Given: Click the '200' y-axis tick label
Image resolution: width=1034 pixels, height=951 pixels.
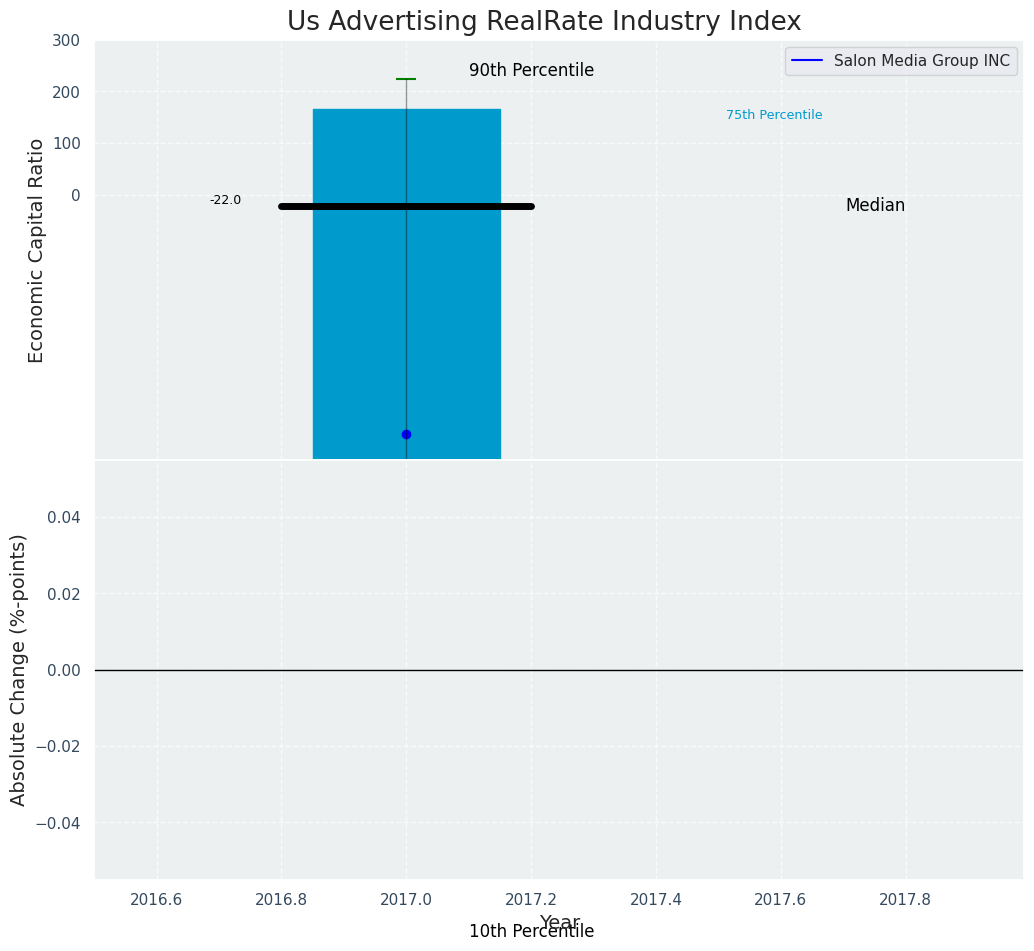Looking at the screenshot, I should click(65, 92).
